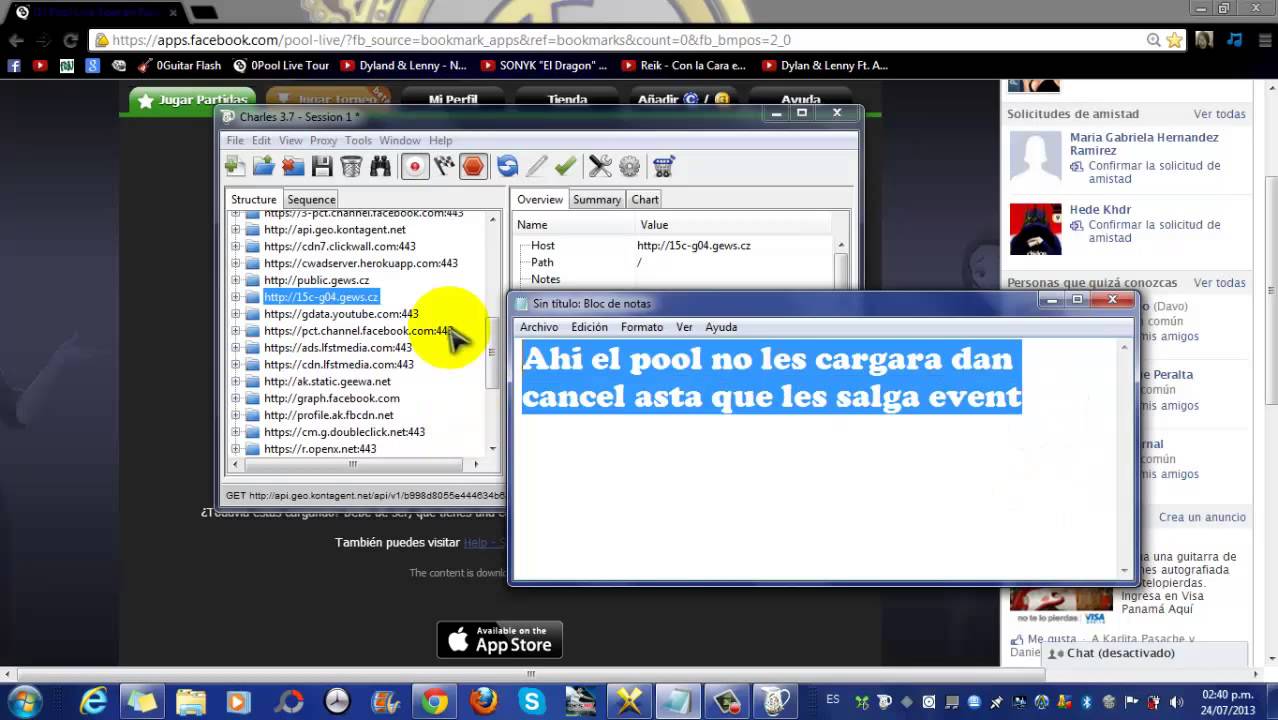Click the blue Repeat request arrow icon
Screen dimensions: 1278x720
[507, 166]
